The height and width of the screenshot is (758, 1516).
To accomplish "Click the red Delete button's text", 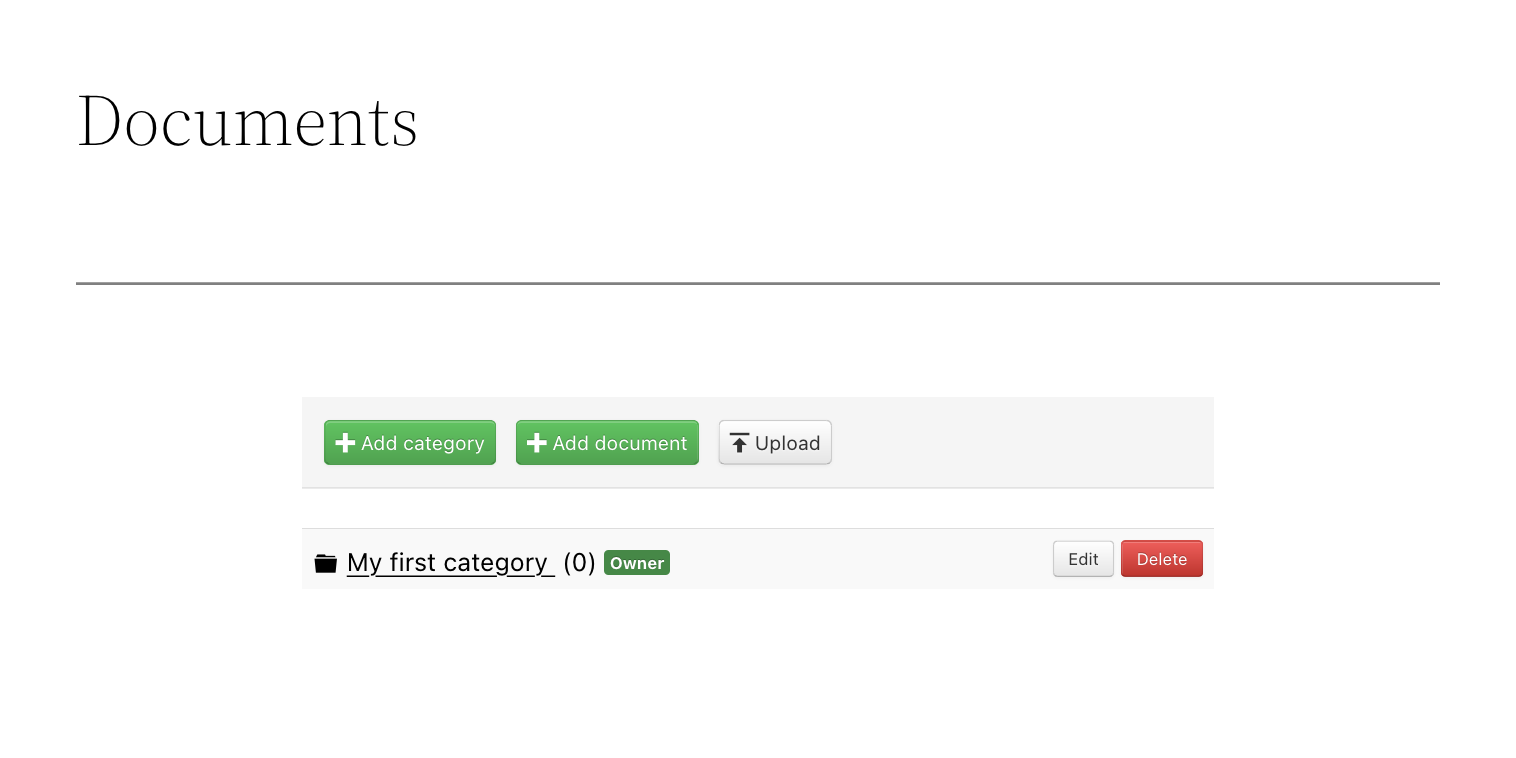I will point(1162,559).
